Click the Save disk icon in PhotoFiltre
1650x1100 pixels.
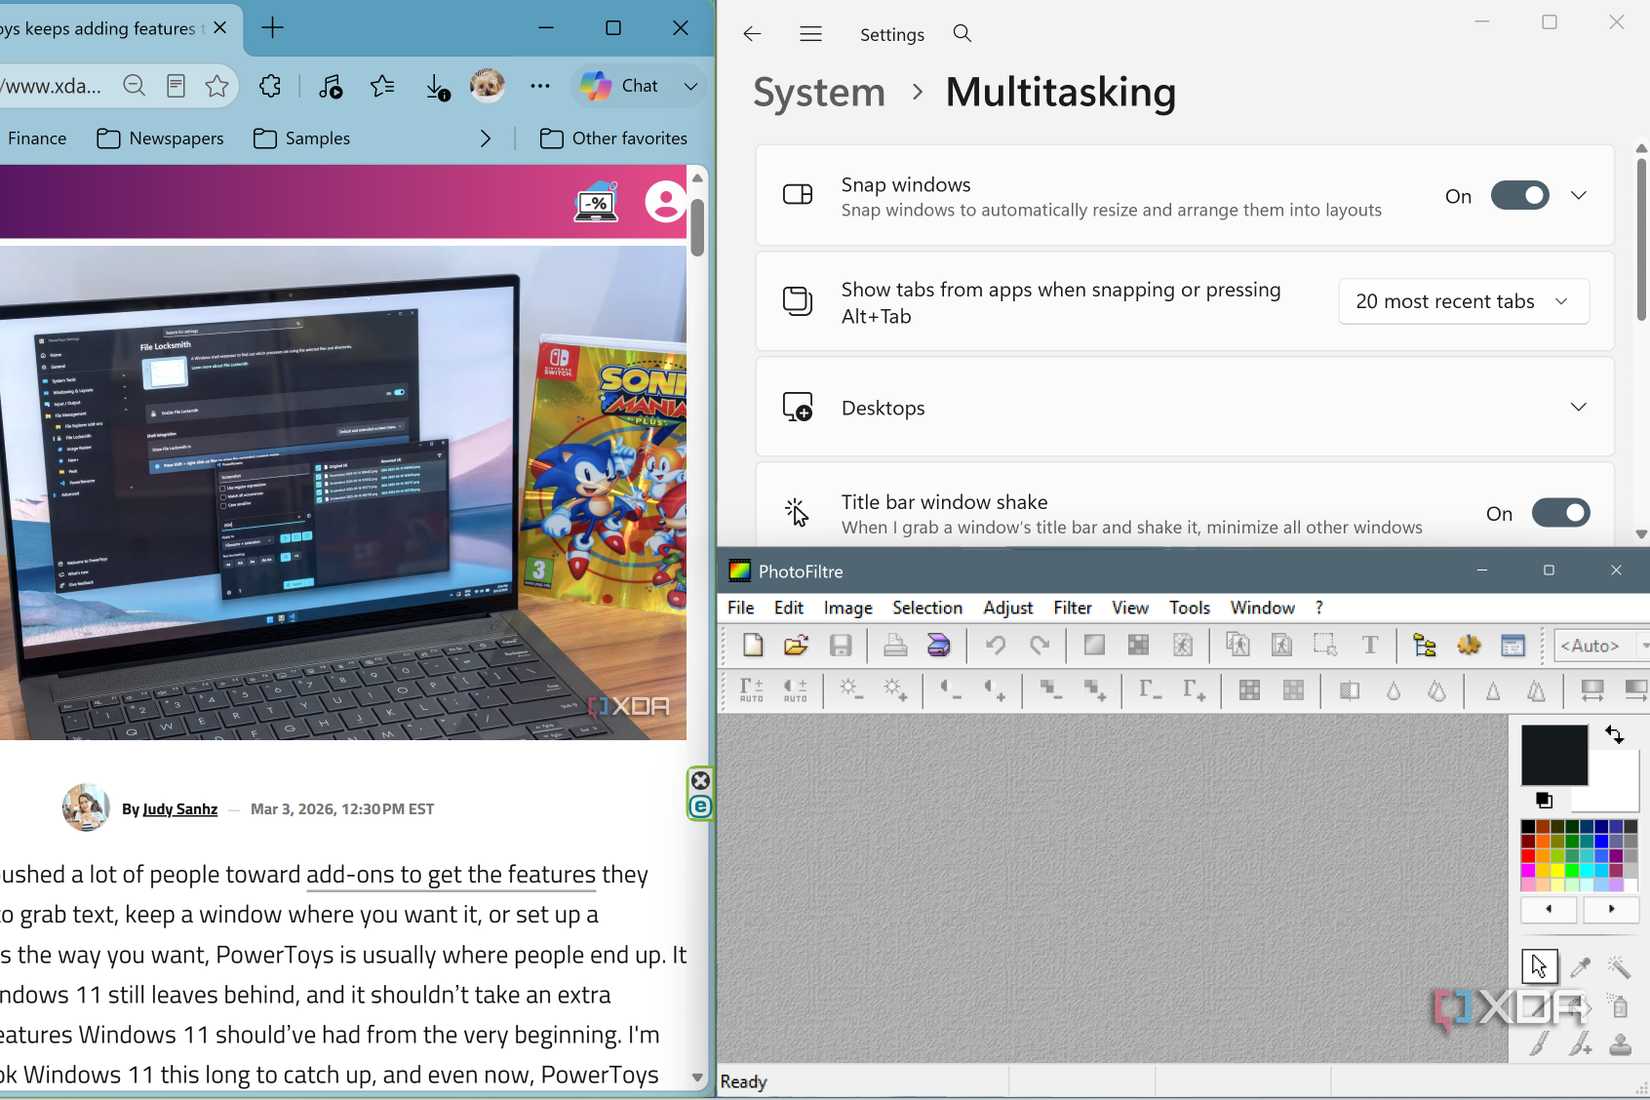click(x=840, y=646)
